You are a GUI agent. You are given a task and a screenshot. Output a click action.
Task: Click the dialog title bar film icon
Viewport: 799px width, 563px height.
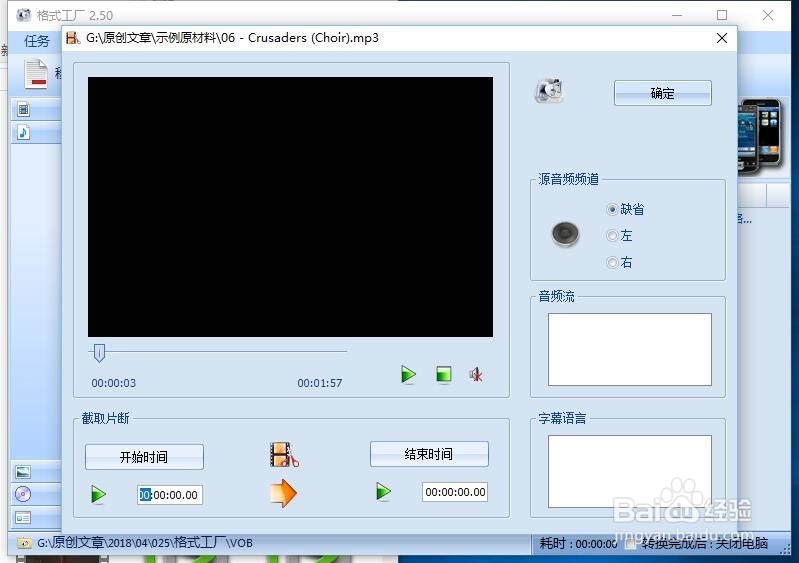pyautogui.click(x=73, y=38)
